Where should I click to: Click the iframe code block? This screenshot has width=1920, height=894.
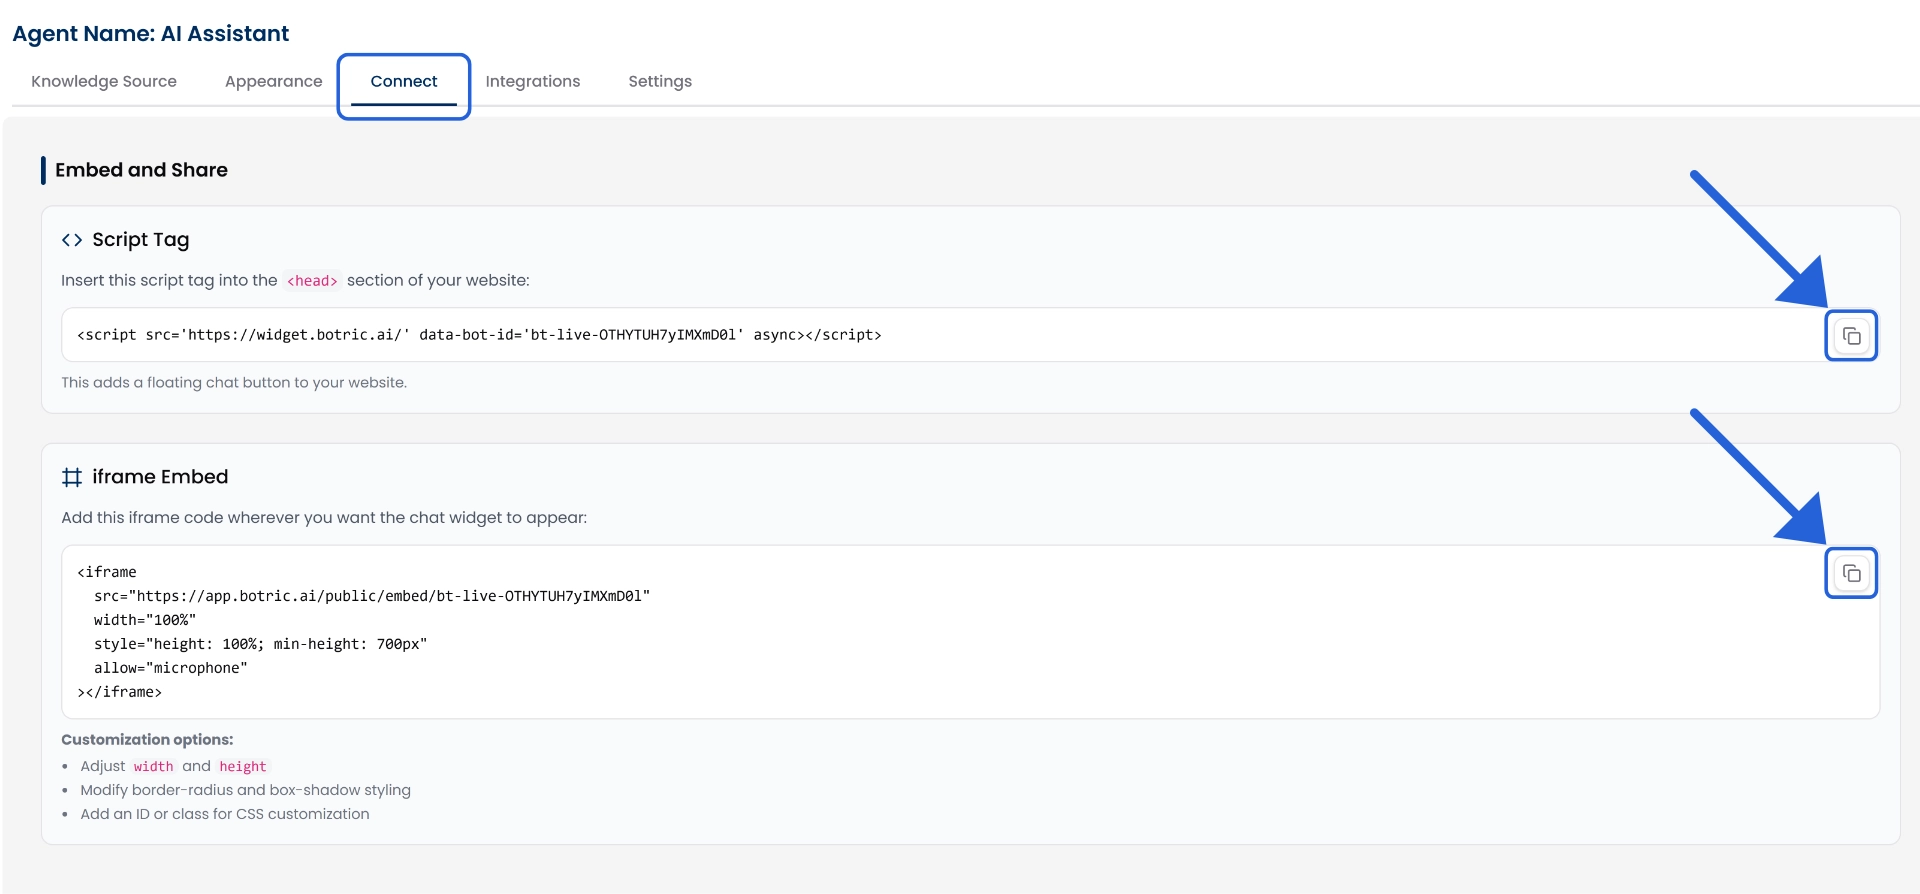click(x=970, y=632)
